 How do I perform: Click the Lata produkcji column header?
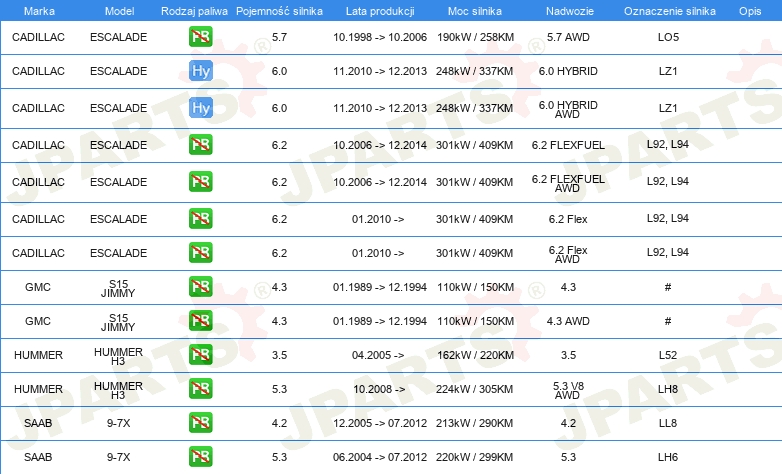point(380,11)
